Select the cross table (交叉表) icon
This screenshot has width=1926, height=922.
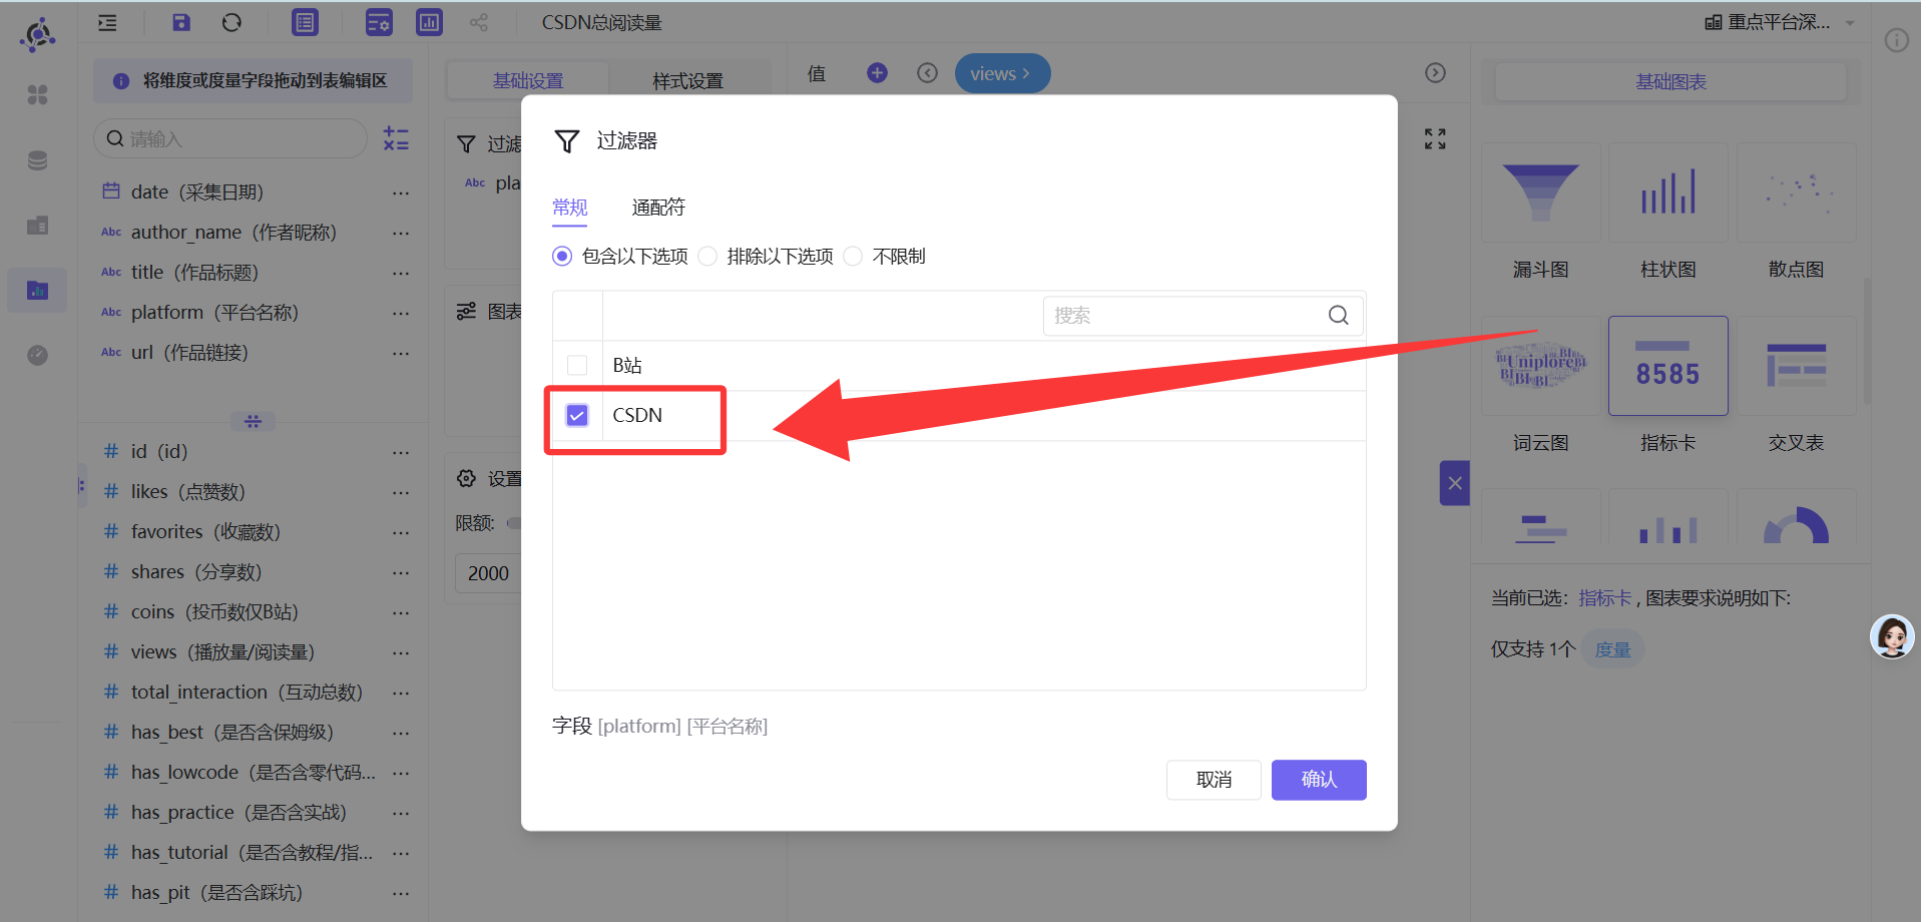pos(1797,366)
